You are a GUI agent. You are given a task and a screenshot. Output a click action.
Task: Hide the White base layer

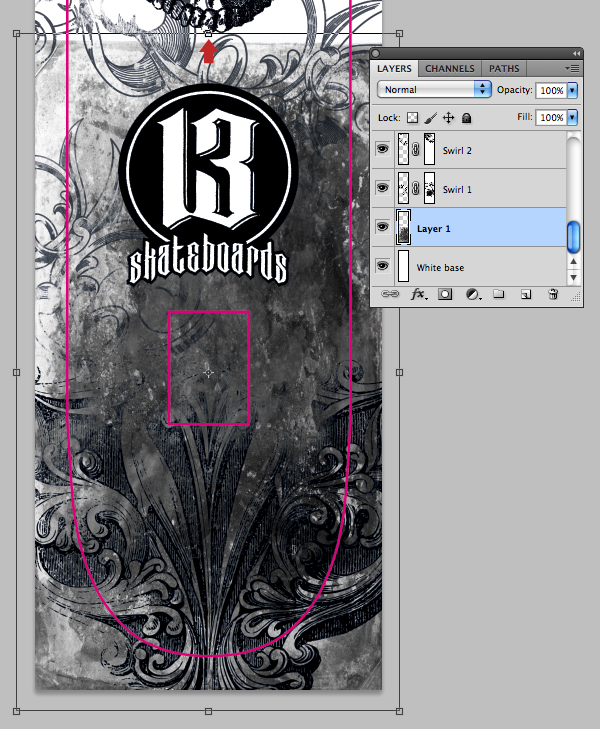pyautogui.click(x=382, y=266)
